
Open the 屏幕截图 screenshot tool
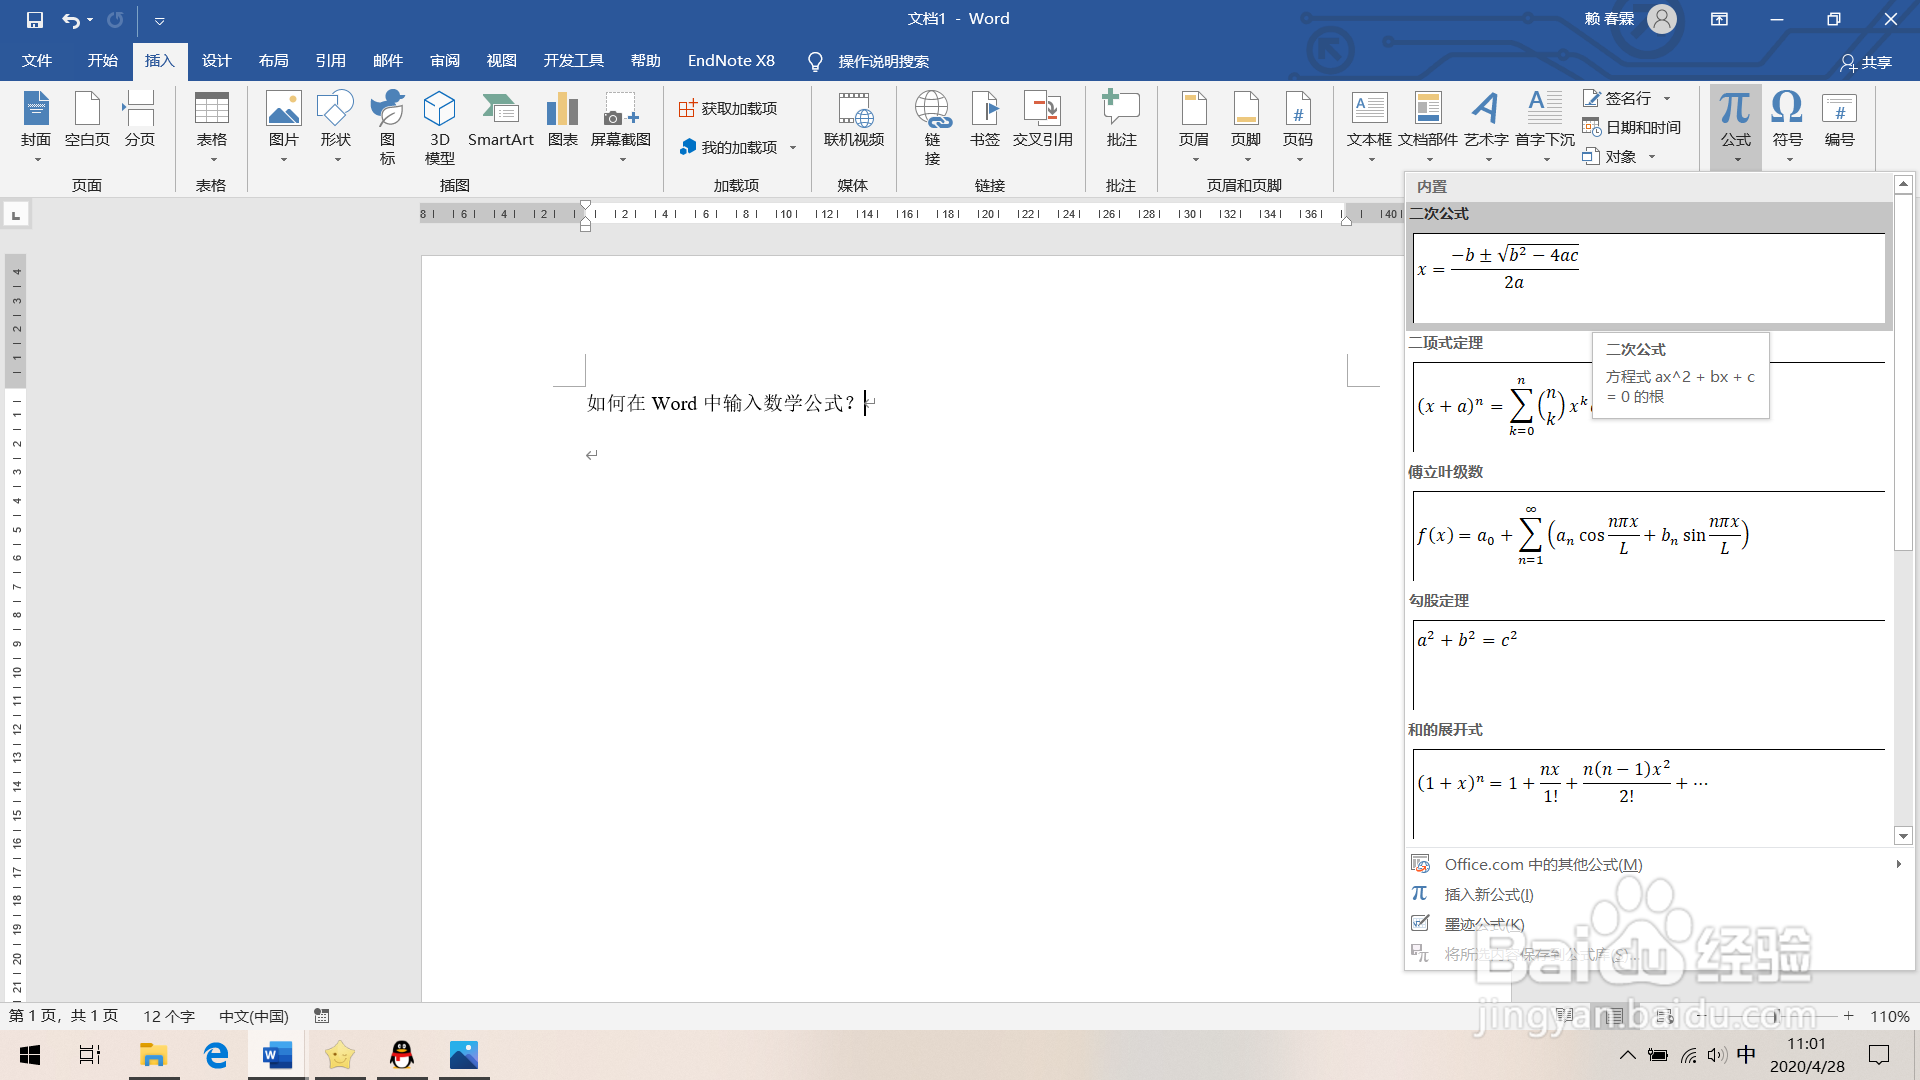tap(620, 121)
